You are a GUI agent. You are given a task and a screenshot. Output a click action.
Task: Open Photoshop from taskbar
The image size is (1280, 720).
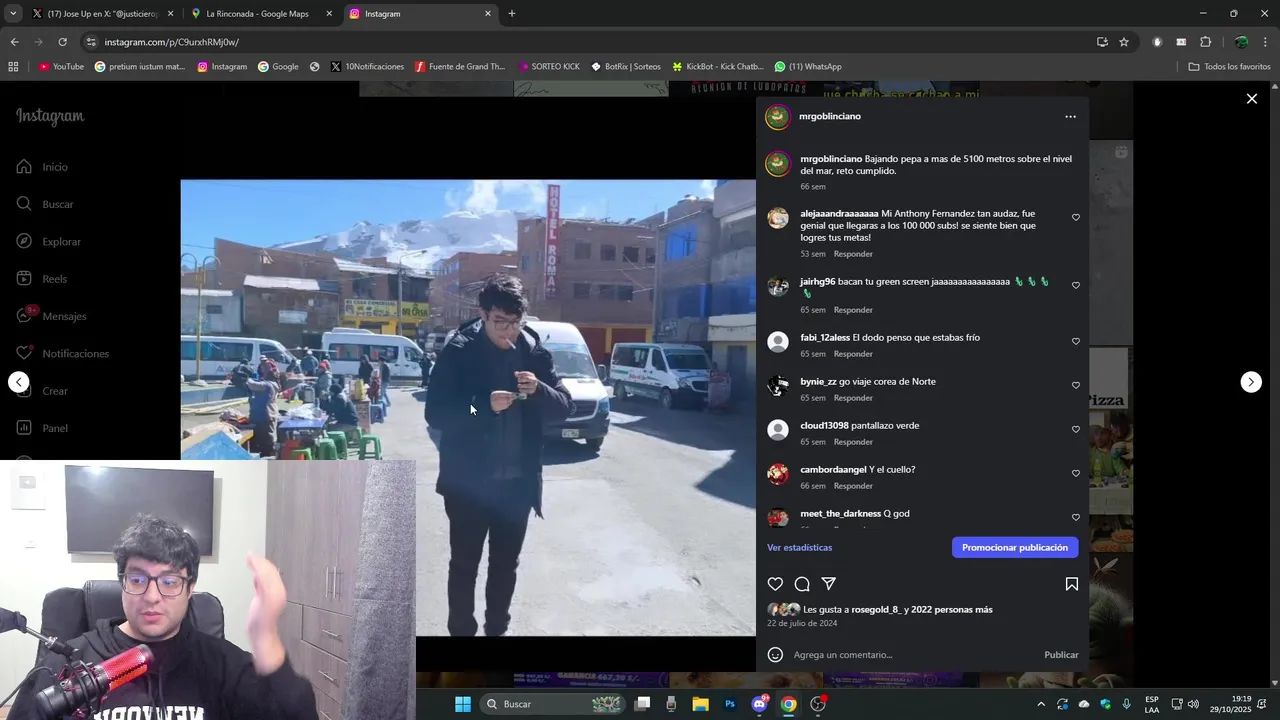pyautogui.click(x=730, y=704)
